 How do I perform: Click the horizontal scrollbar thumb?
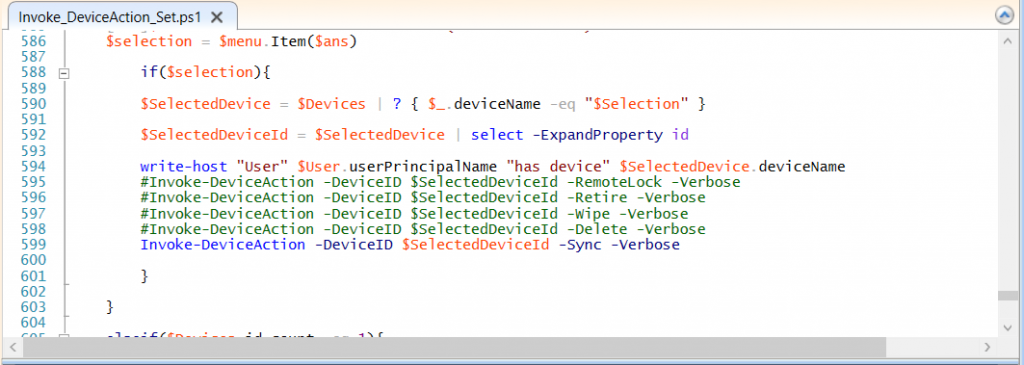click(454, 347)
